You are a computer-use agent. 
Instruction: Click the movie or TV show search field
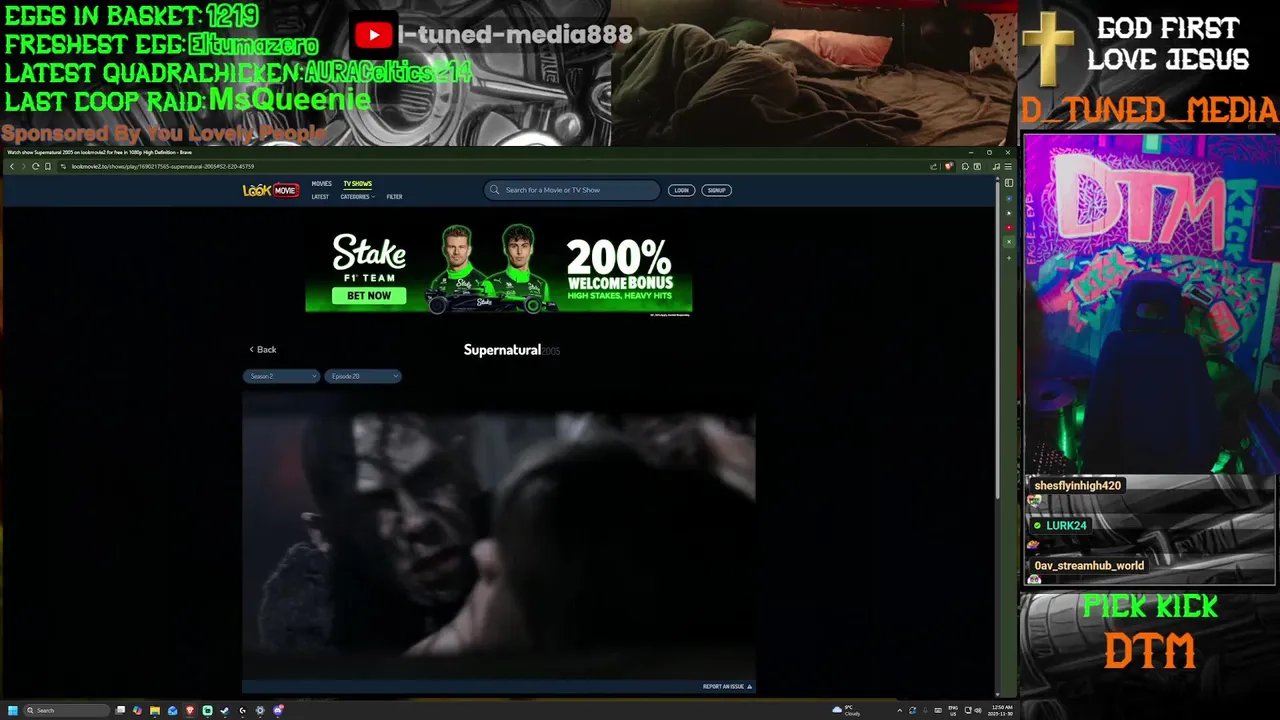click(x=572, y=190)
